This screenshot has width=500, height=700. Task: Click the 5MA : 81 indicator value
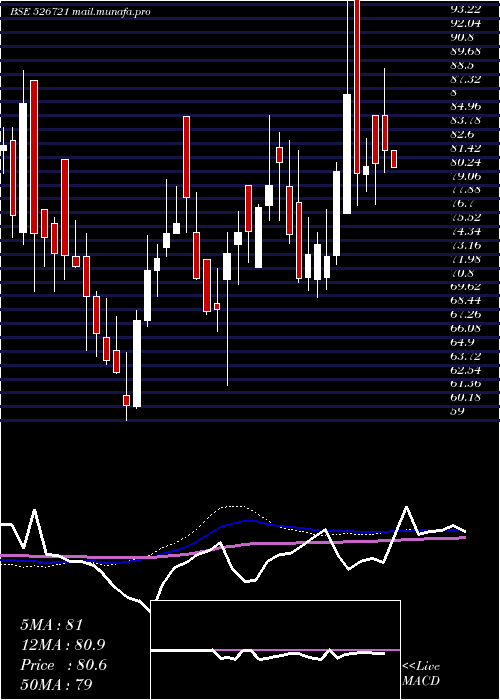(52, 624)
